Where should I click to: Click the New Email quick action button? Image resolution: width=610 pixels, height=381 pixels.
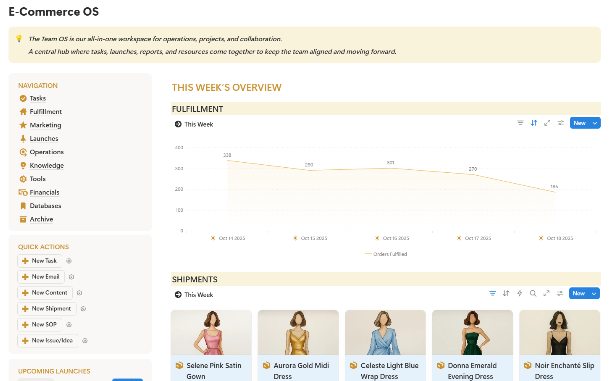40,277
